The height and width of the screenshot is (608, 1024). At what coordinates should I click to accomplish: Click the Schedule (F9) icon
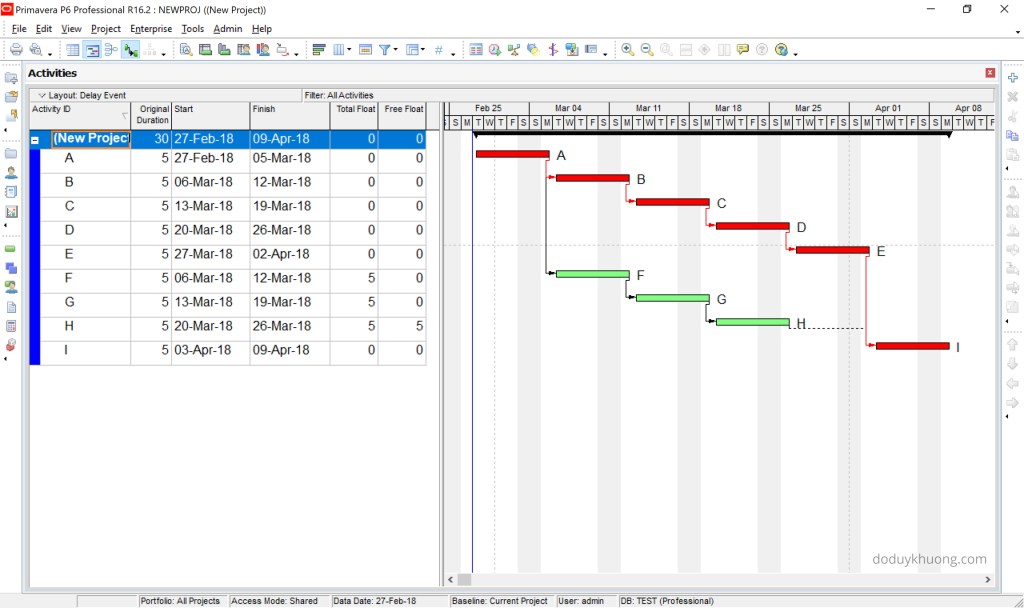coord(492,49)
